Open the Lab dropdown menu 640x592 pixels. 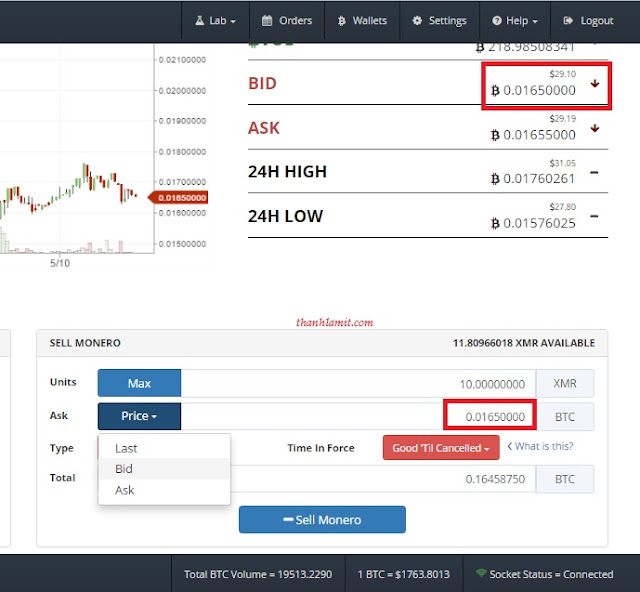pyautogui.click(x=215, y=21)
